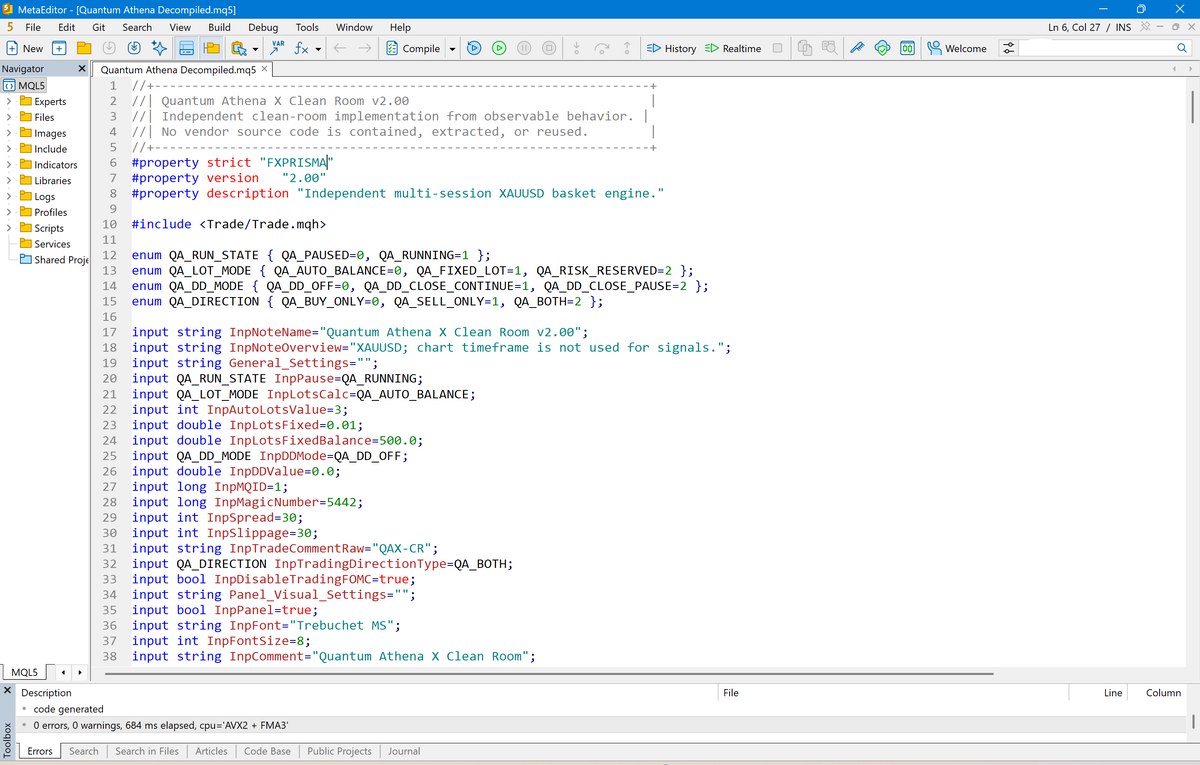Start debugging on history data icon
Screen dimensions: 1200x765
pos(474,48)
